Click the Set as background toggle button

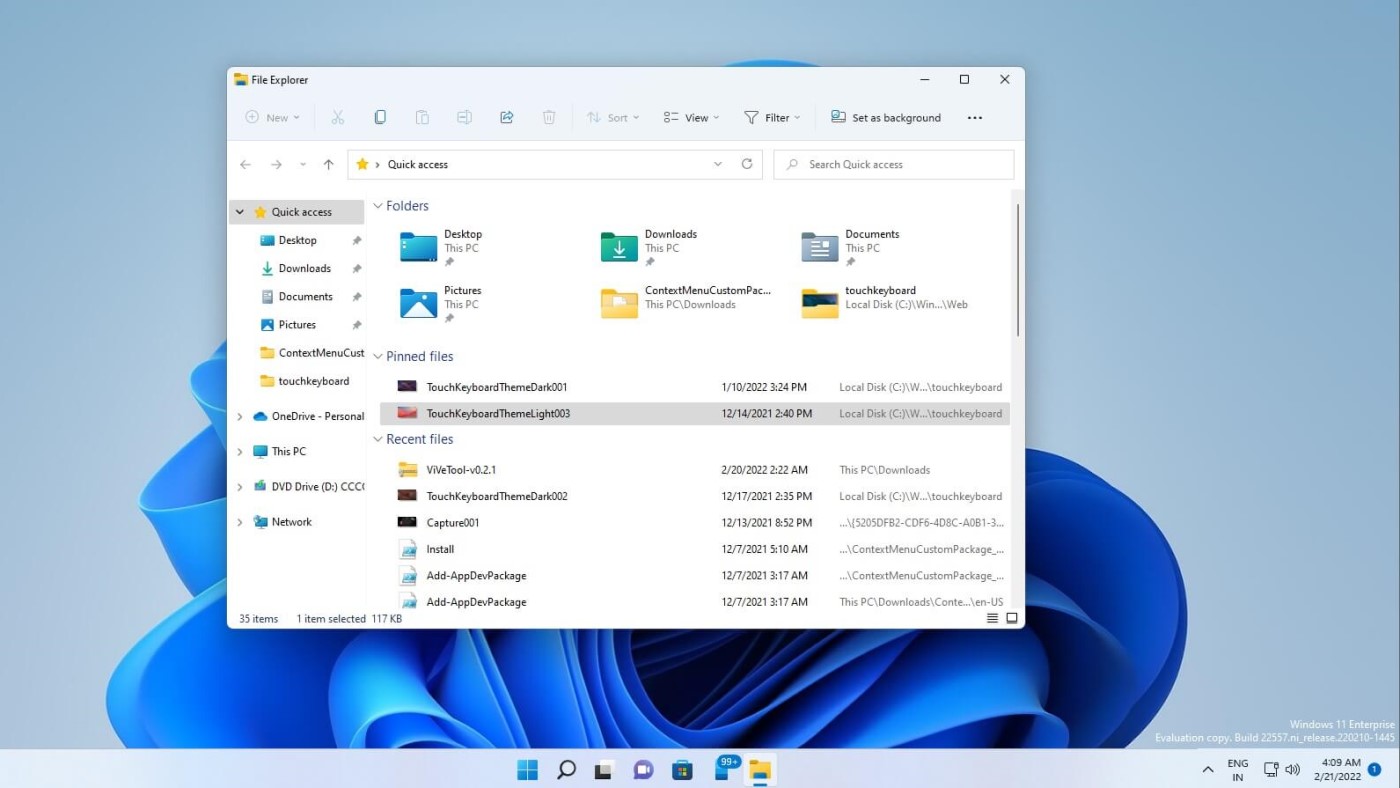coord(885,117)
